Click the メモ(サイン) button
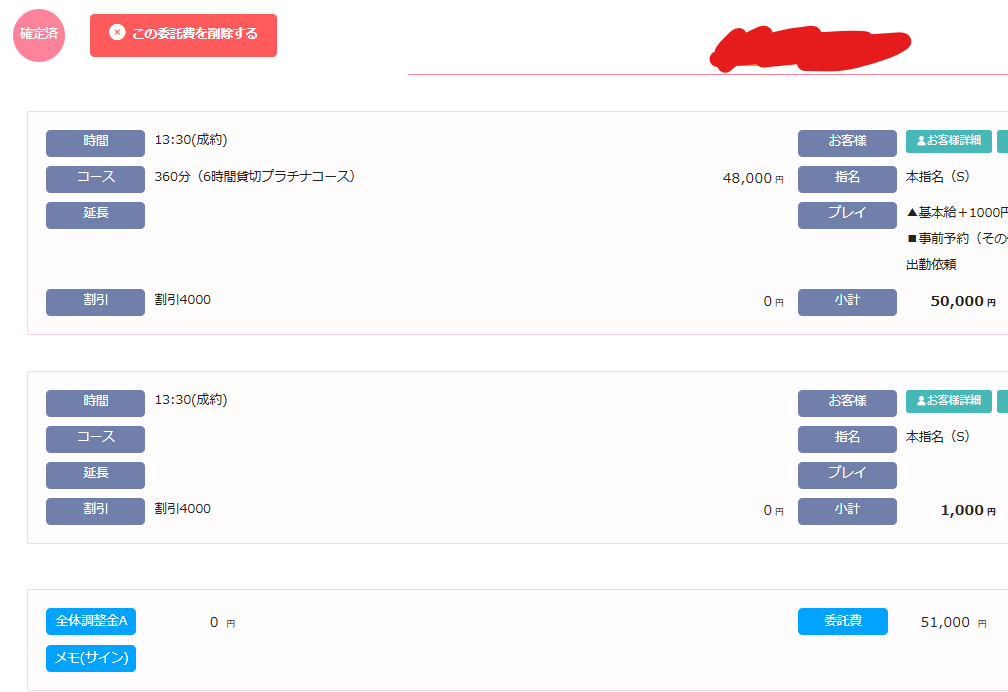The image size is (1008, 692). (91, 658)
